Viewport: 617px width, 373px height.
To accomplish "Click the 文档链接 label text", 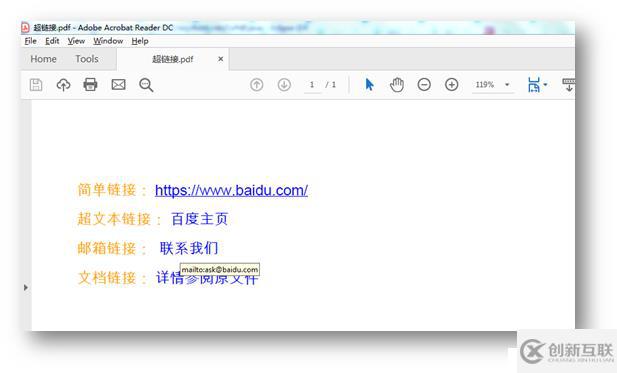I will click(x=107, y=278).
